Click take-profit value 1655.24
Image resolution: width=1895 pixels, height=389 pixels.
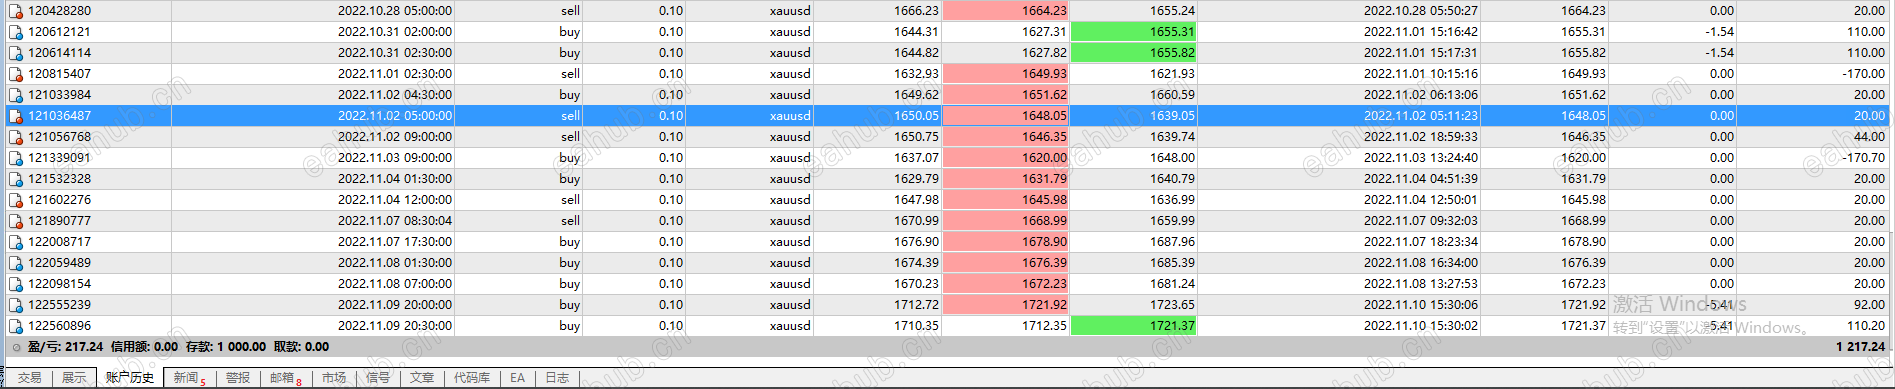(1172, 11)
